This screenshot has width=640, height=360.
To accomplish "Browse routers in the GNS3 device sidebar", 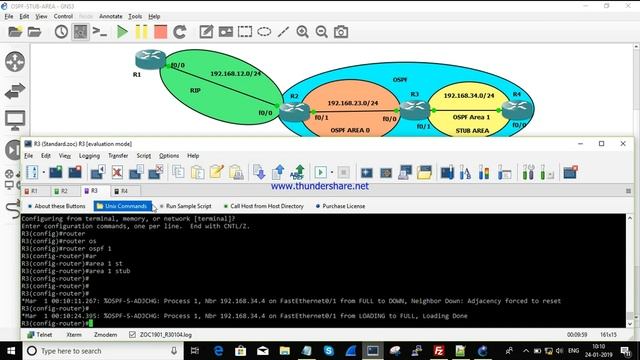I will click(15, 62).
